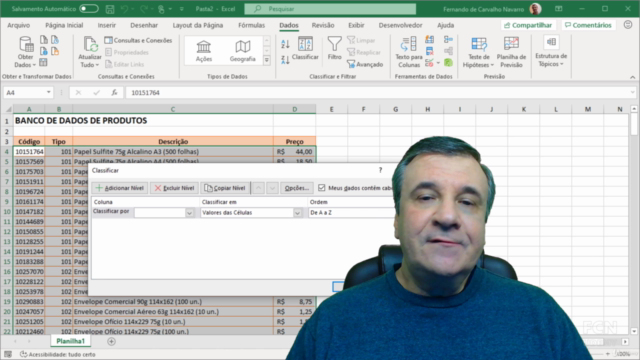Click the Acessibilidade: tudo certo status

(x=58, y=354)
